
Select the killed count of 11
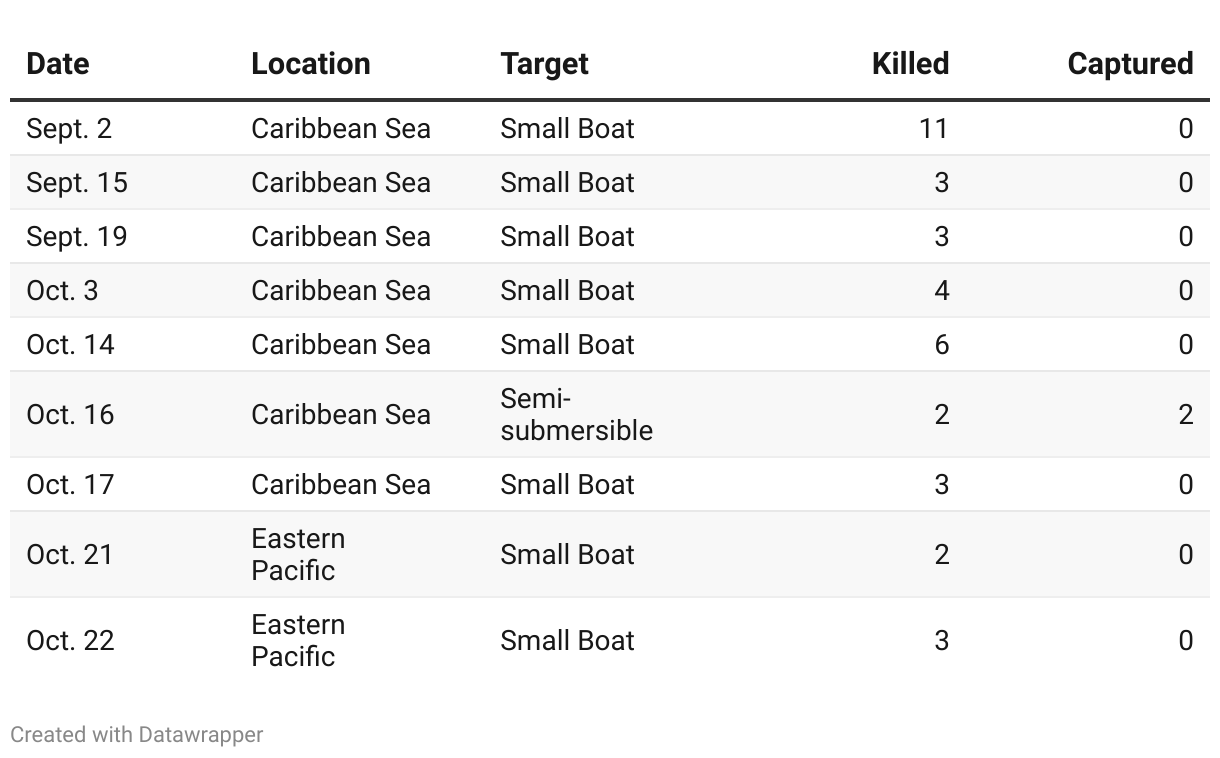933,129
